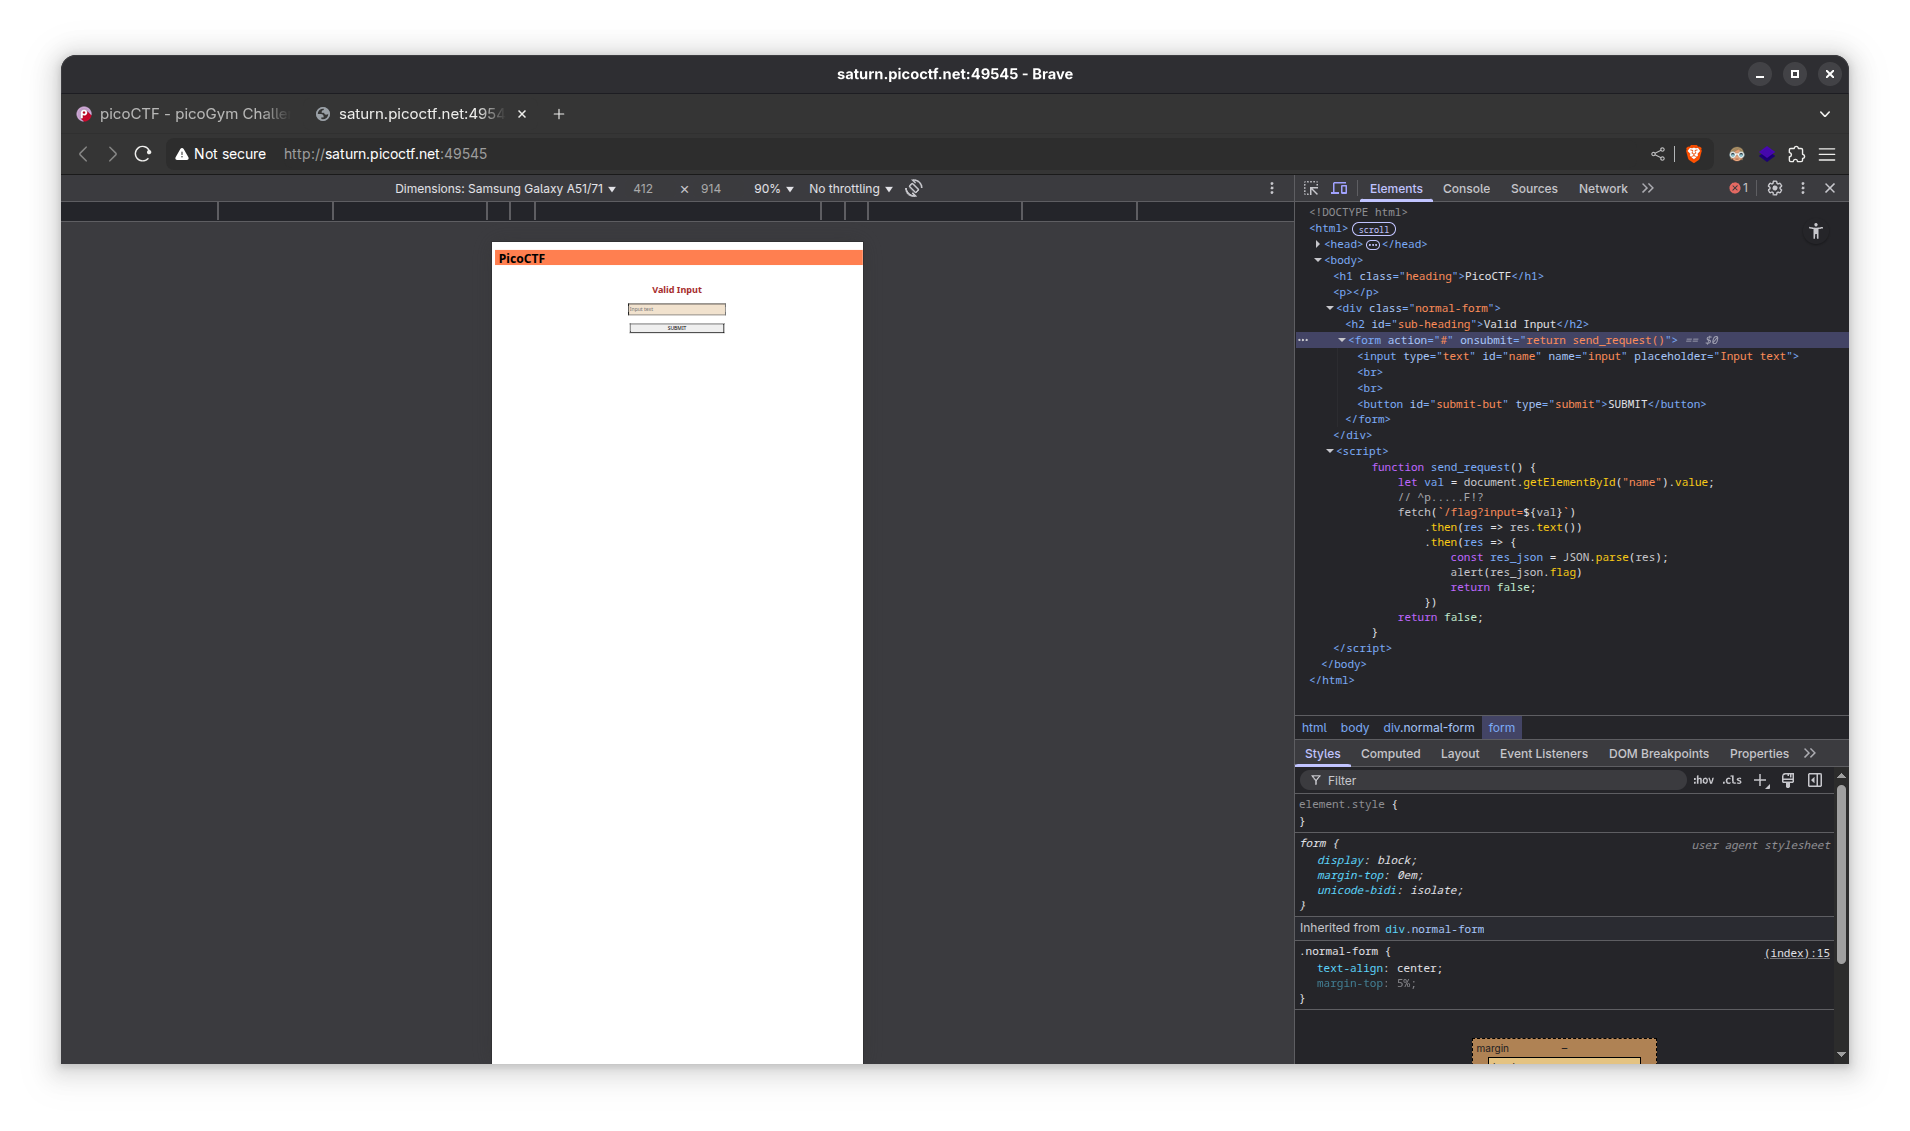
Task: Switch to the Console tab
Action: (1466, 189)
